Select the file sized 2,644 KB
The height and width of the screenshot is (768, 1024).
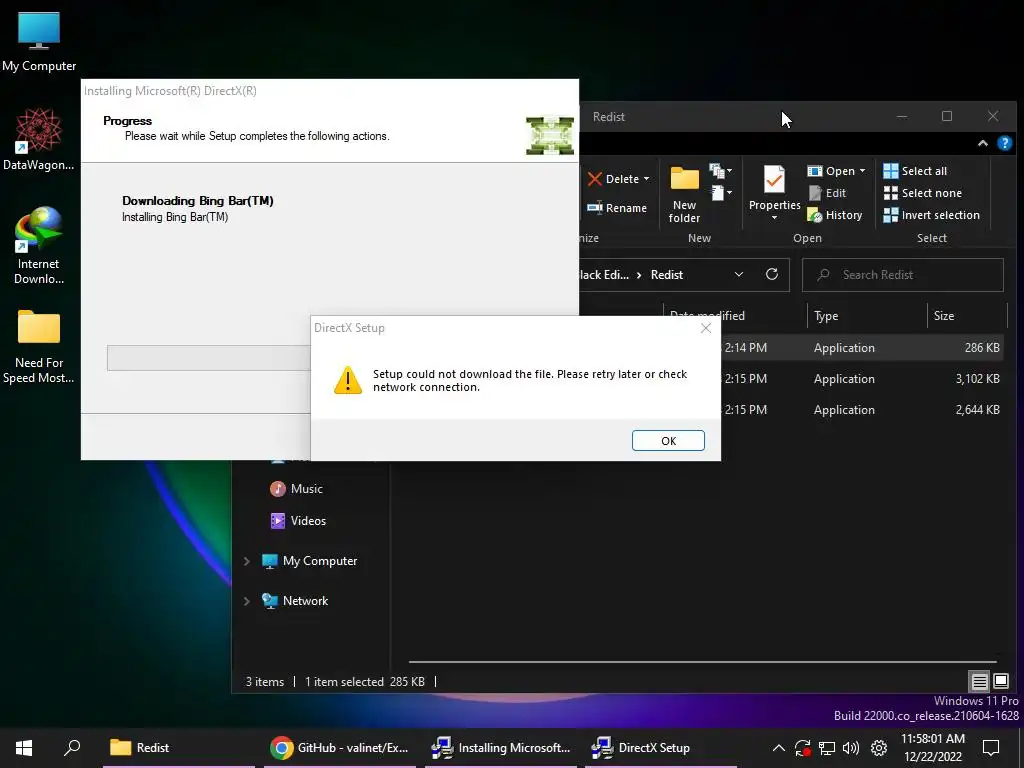point(861,410)
